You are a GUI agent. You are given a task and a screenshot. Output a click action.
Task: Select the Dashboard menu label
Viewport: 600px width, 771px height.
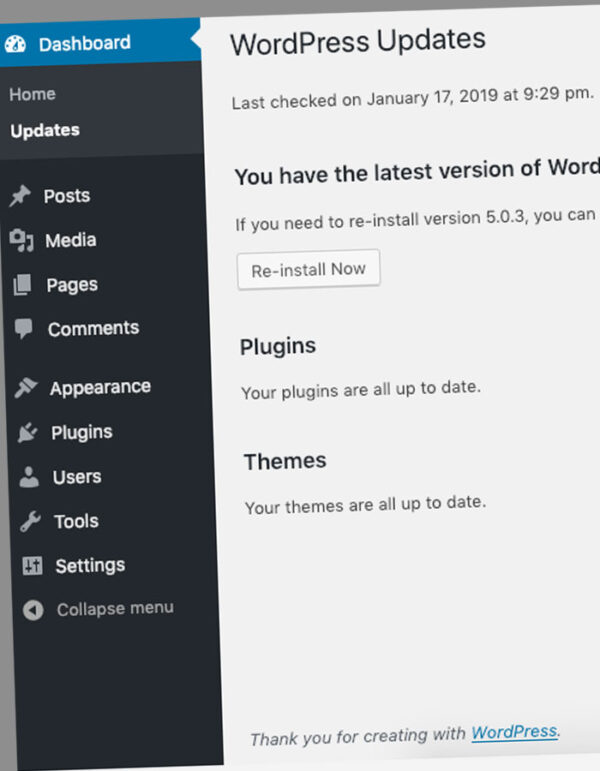pyautogui.click(x=85, y=43)
